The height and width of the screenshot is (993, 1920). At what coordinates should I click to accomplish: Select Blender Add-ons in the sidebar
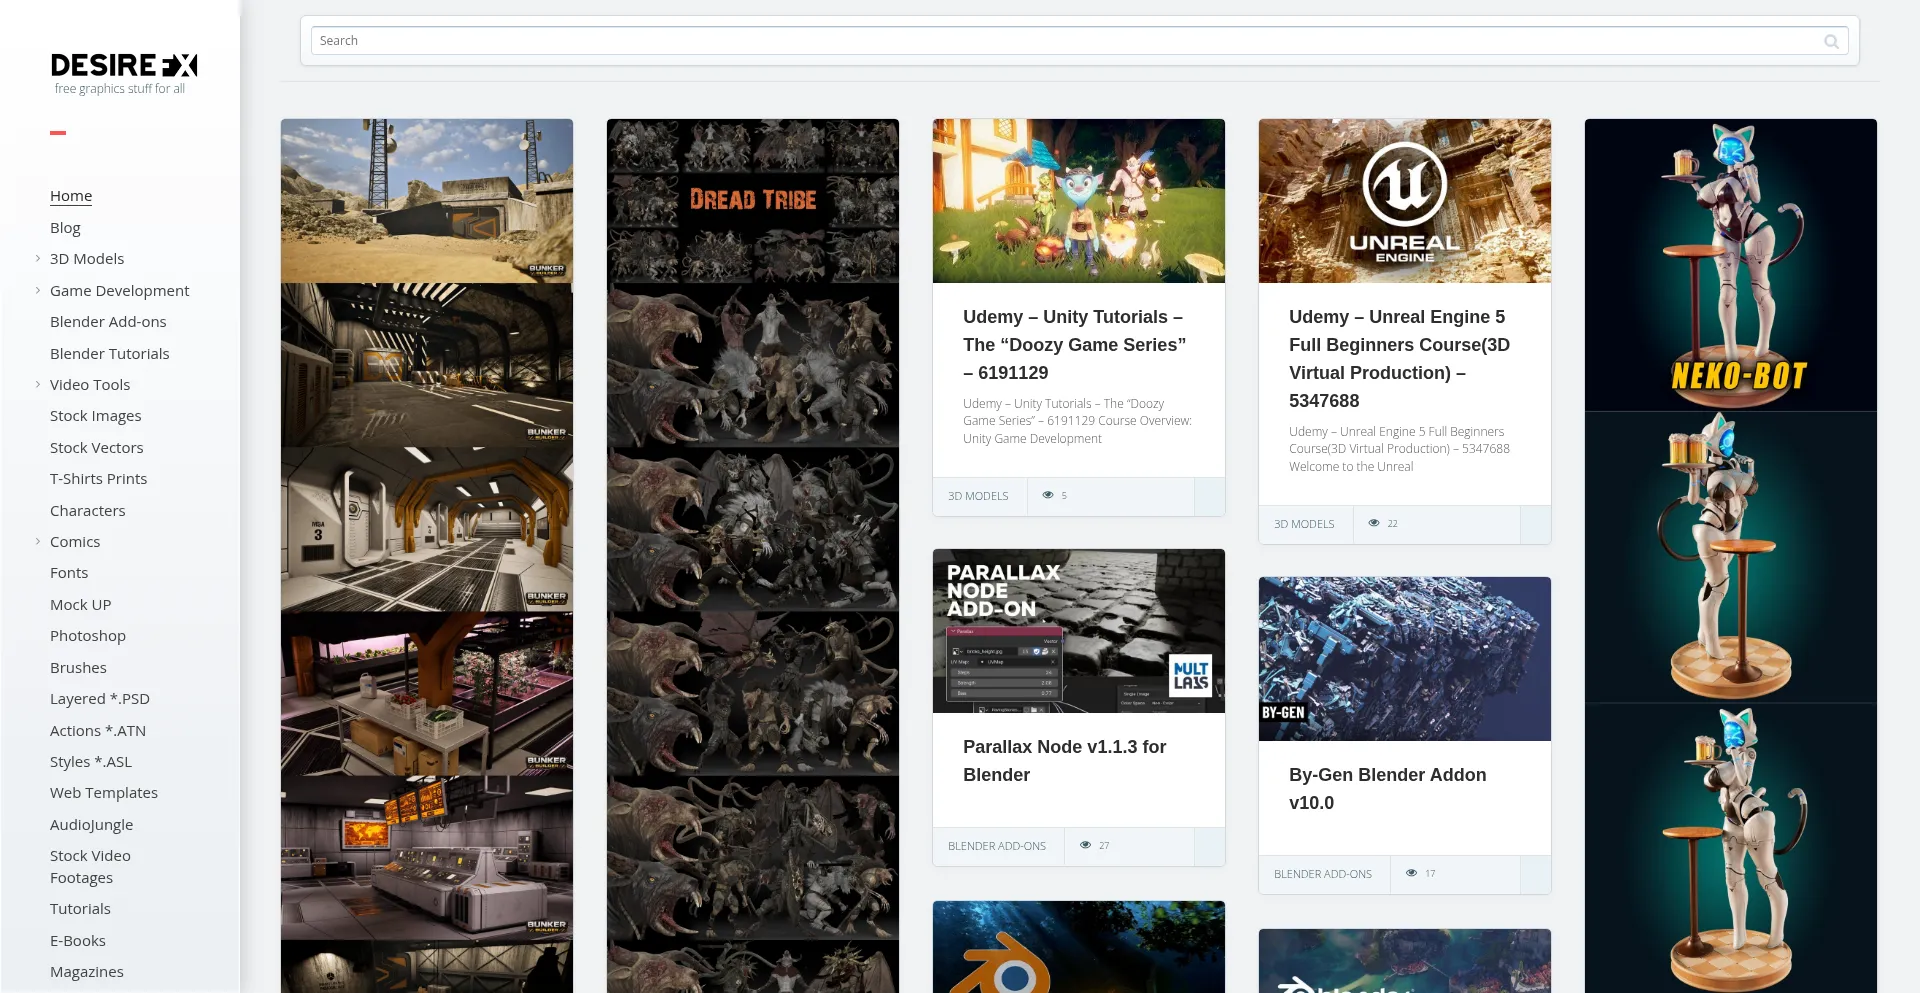[108, 322]
